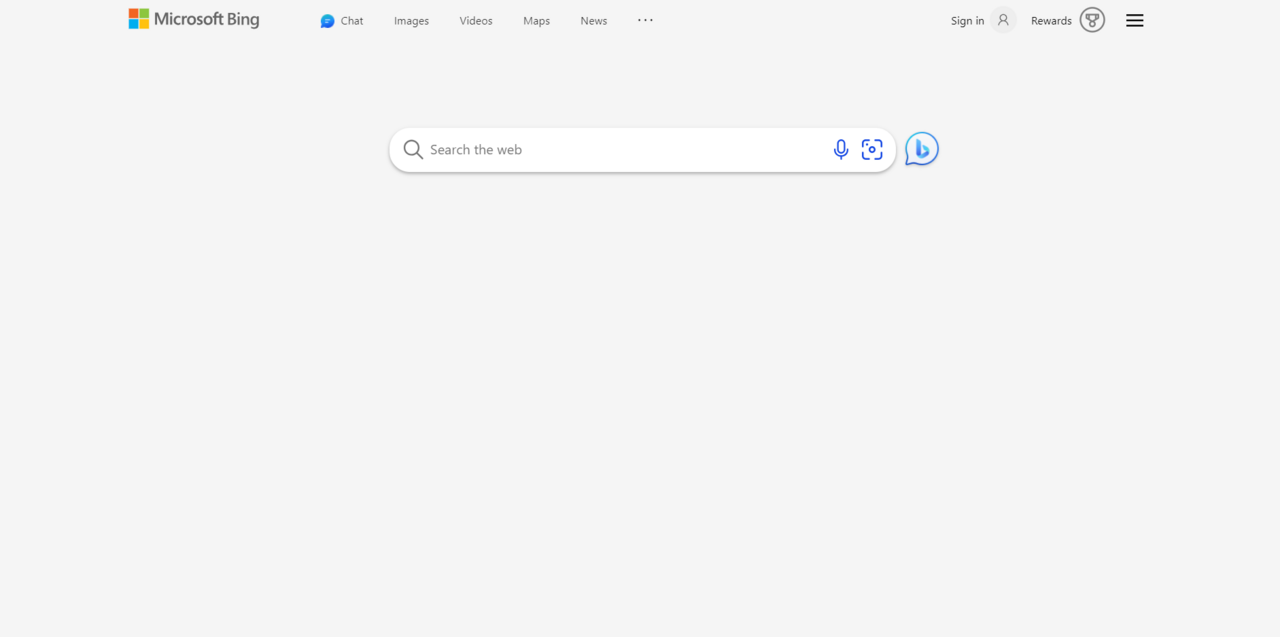Focus the Search the web field

(x=620, y=150)
